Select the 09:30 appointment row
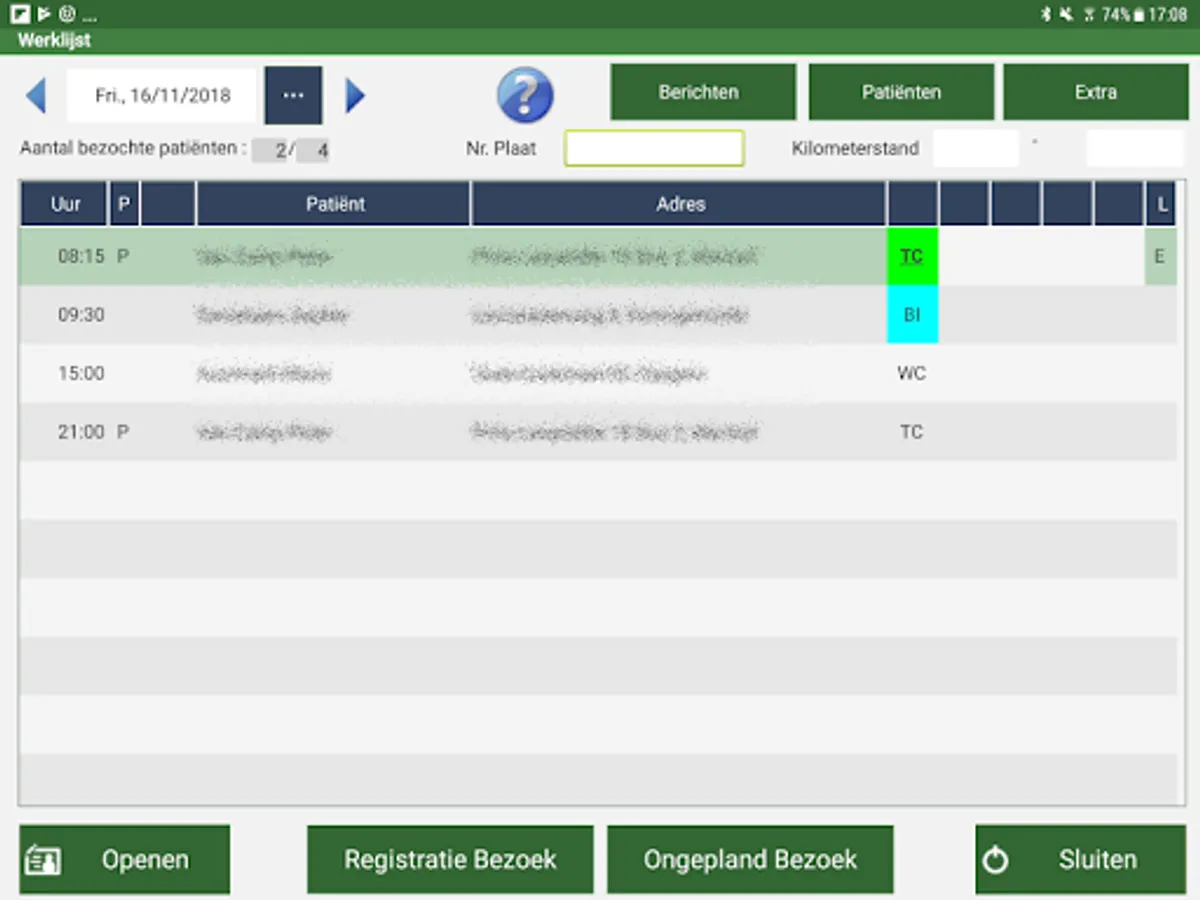This screenshot has width=1200, height=900. (598, 315)
